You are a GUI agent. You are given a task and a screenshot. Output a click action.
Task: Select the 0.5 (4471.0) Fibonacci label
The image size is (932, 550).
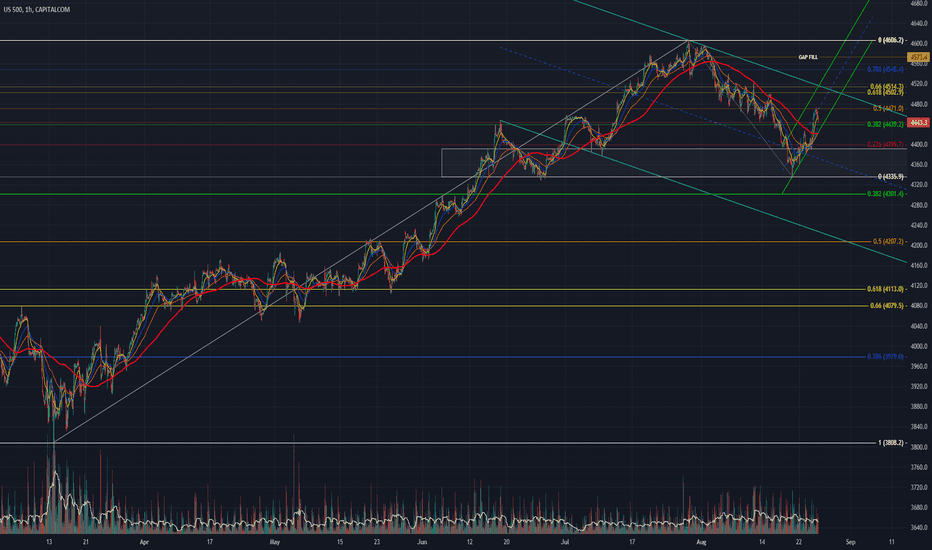pos(888,108)
